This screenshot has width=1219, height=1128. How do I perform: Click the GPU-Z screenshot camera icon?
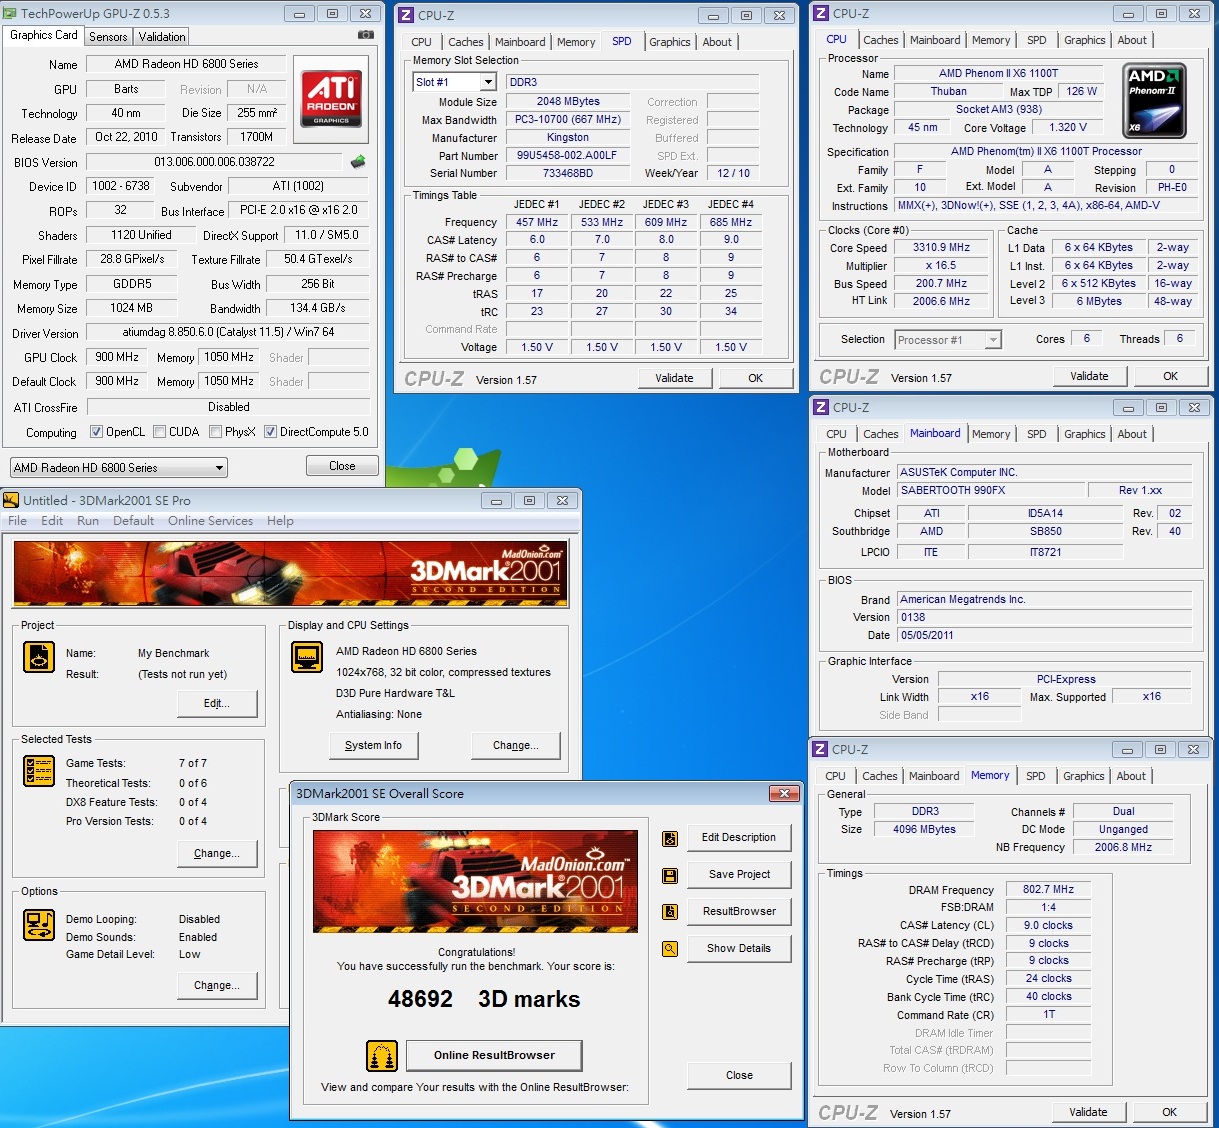click(x=366, y=35)
